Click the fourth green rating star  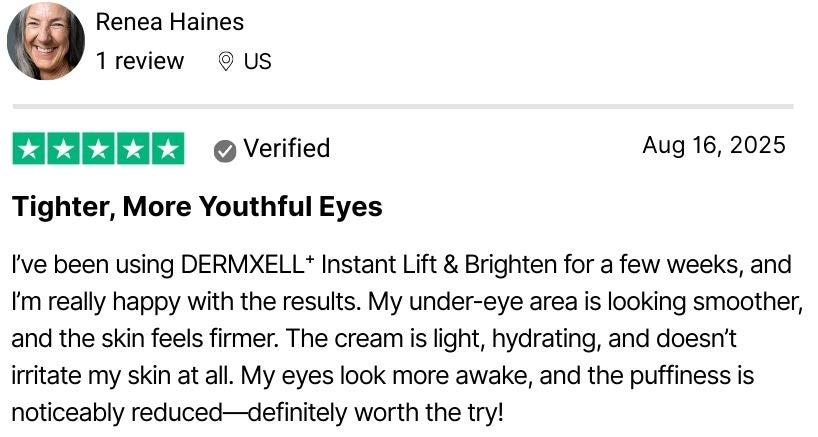pos(132,149)
